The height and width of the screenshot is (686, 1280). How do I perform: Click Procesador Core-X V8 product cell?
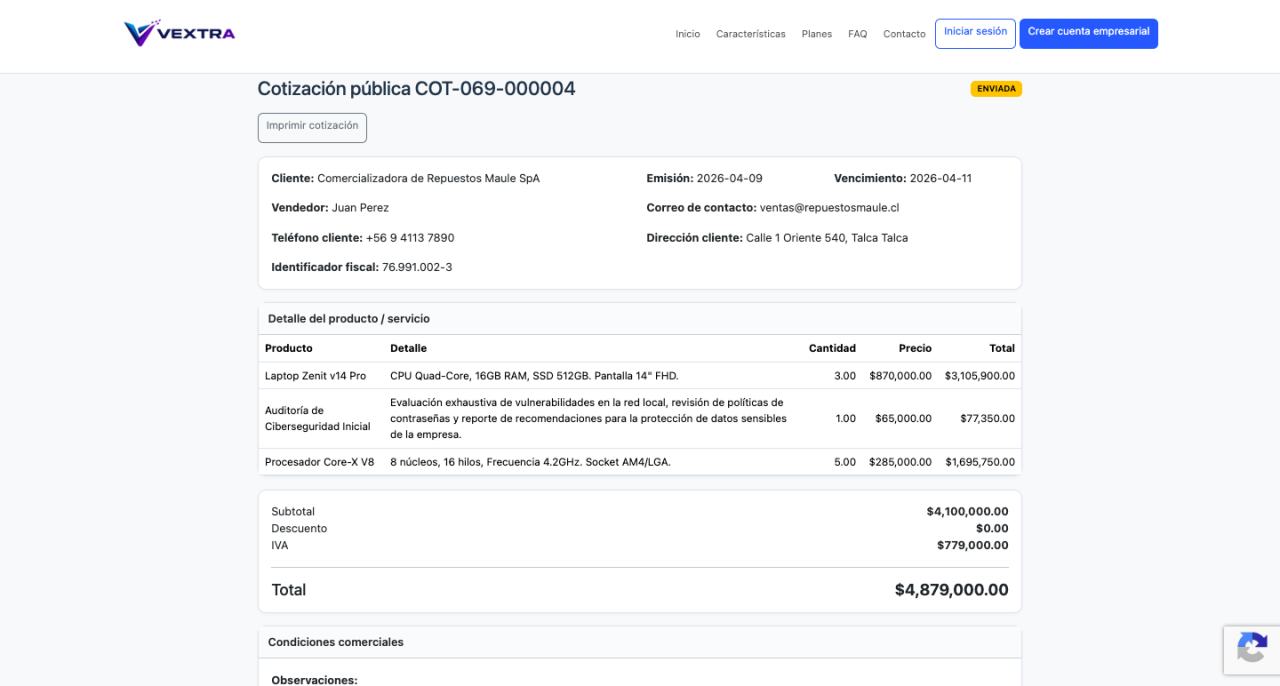pyautogui.click(x=320, y=462)
